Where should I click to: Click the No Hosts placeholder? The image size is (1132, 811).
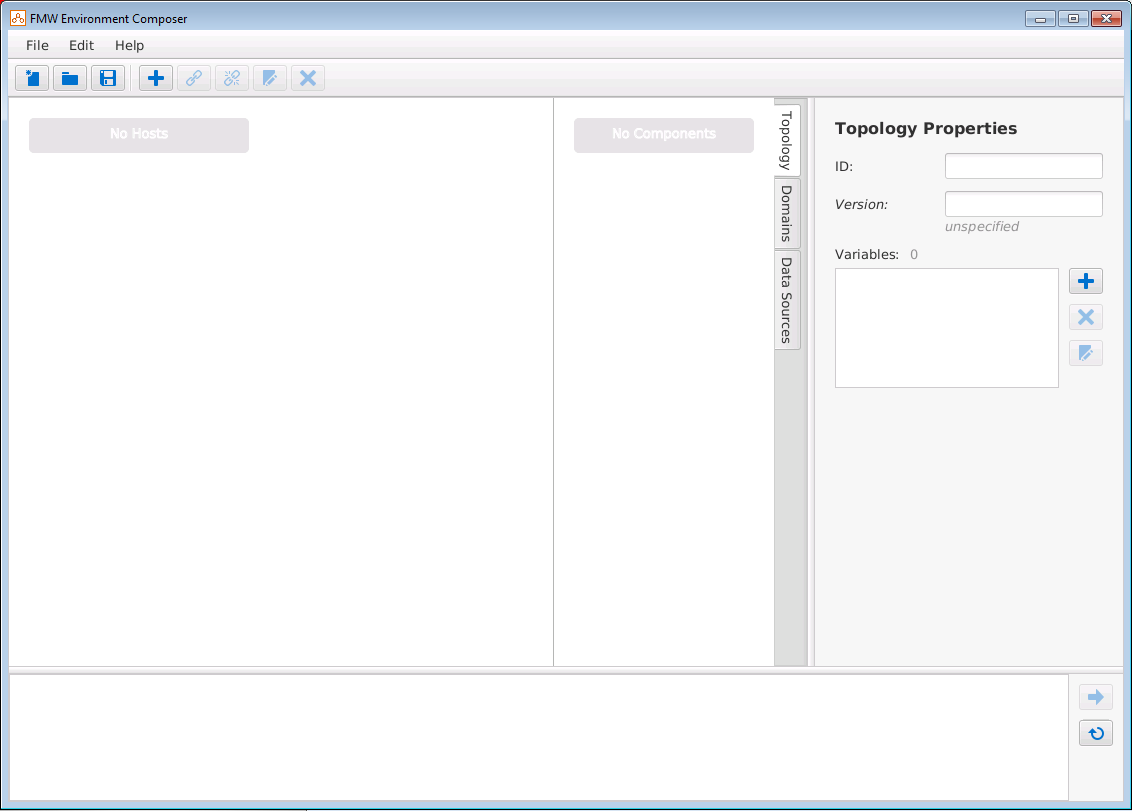139,135
